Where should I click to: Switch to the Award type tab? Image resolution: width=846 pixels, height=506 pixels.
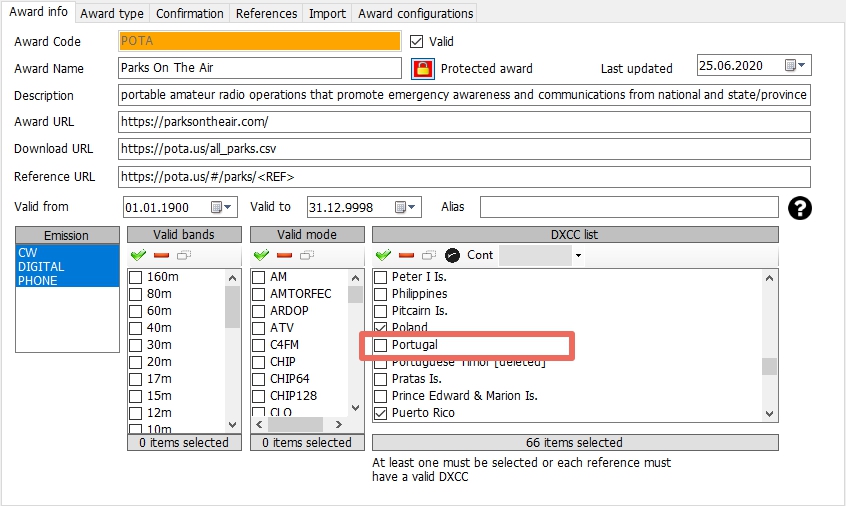pyautogui.click(x=112, y=13)
